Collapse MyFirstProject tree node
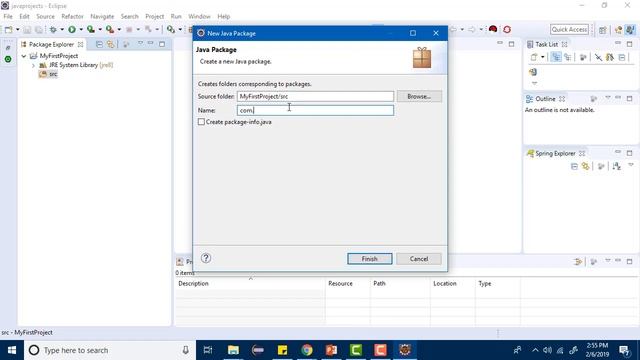The height and width of the screenshot is (360, 640). [x=24, y=56]
